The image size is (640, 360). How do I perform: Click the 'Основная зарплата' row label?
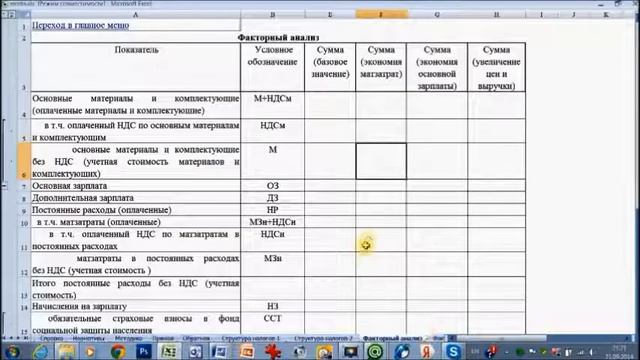[x=136, y=186]
